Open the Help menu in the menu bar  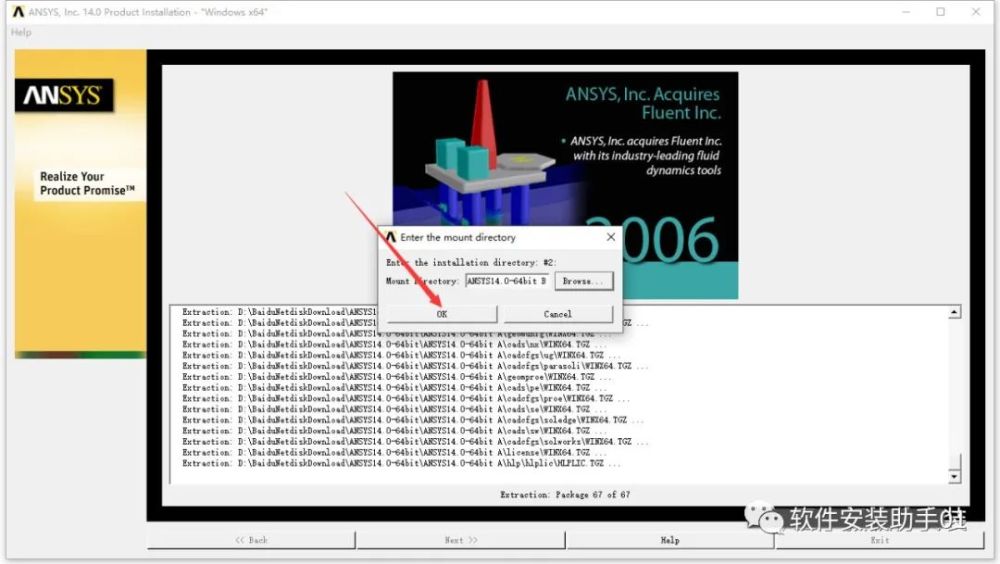pyautogui.click(x=21, y=32)
